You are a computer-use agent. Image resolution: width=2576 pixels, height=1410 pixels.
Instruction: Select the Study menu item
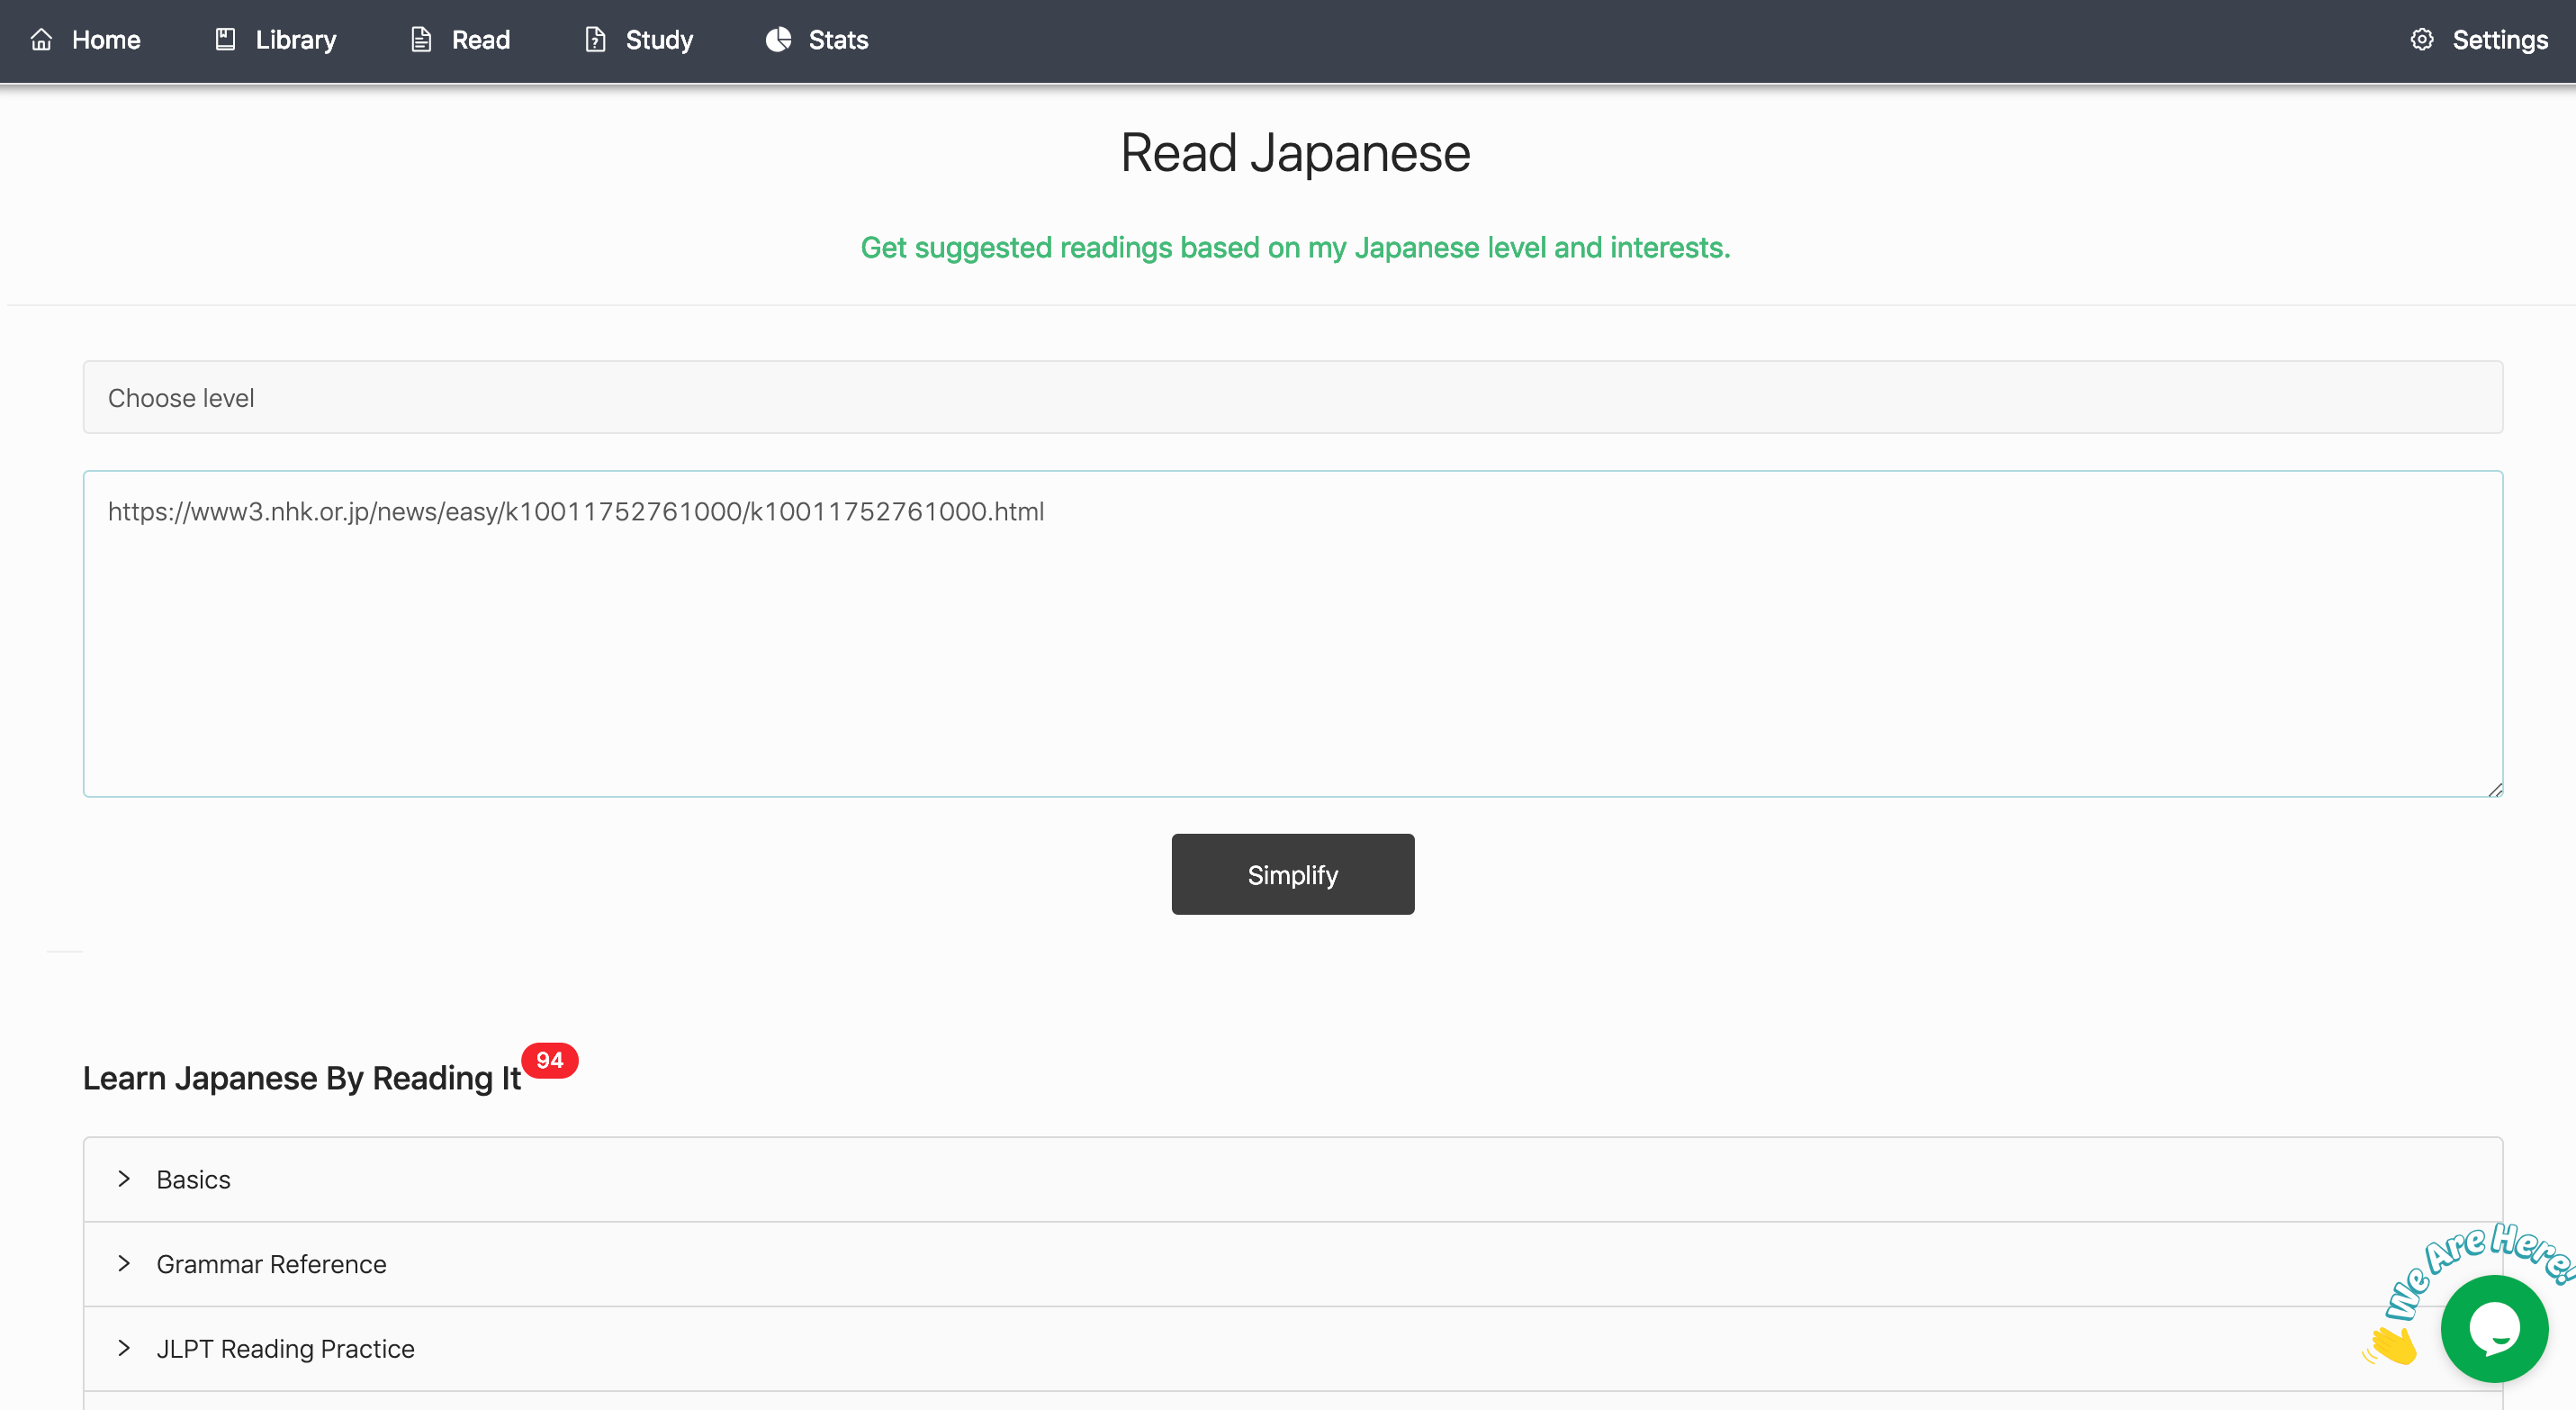tap(657, 39)
